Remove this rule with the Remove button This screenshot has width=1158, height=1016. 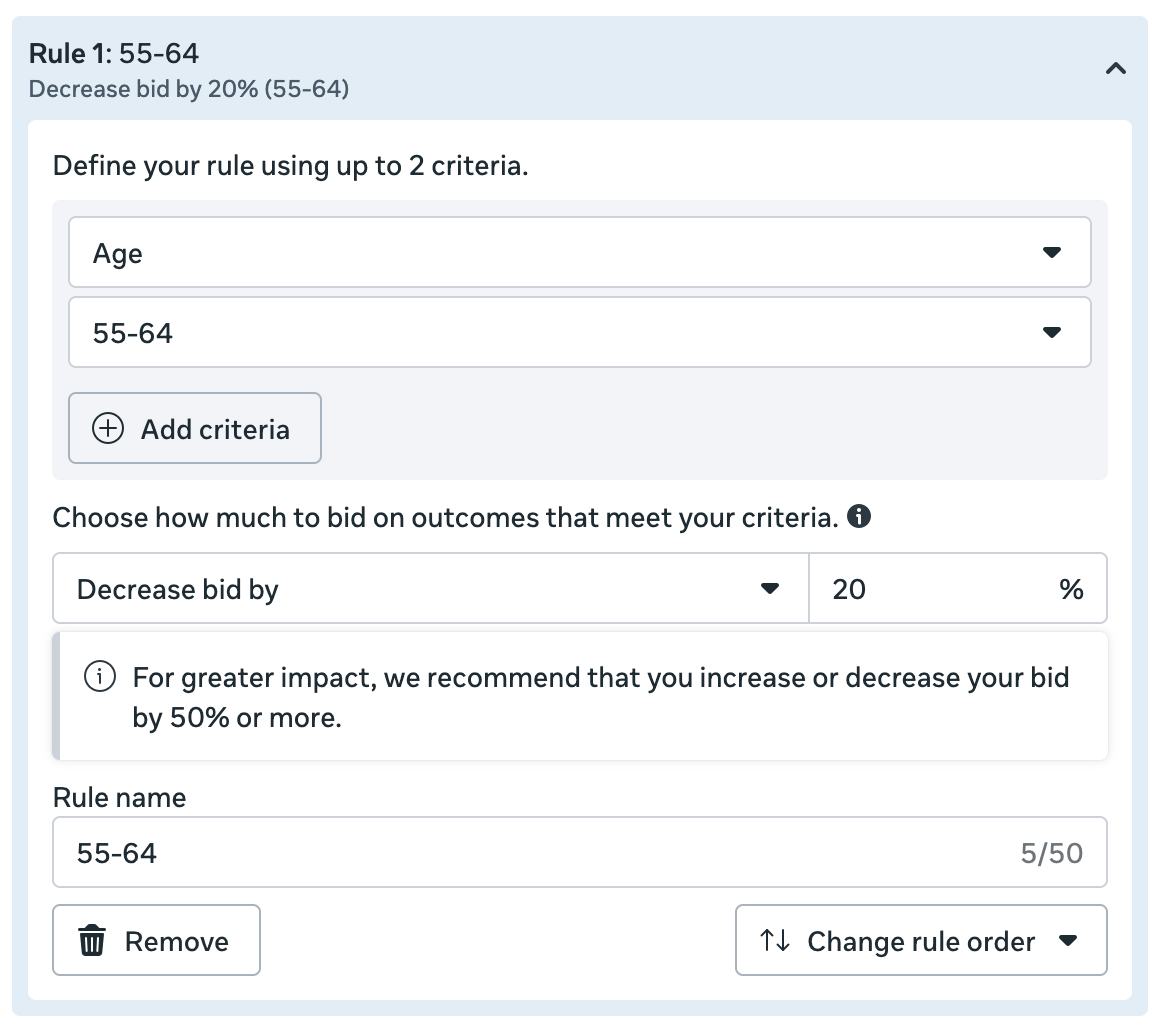coord(156,941)
